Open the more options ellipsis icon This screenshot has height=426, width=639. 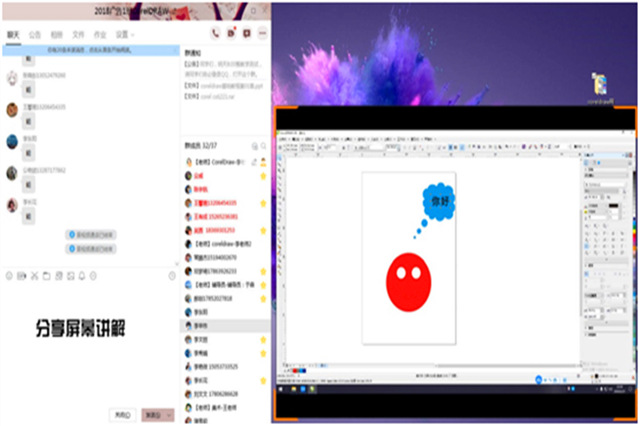pos(263,33)
